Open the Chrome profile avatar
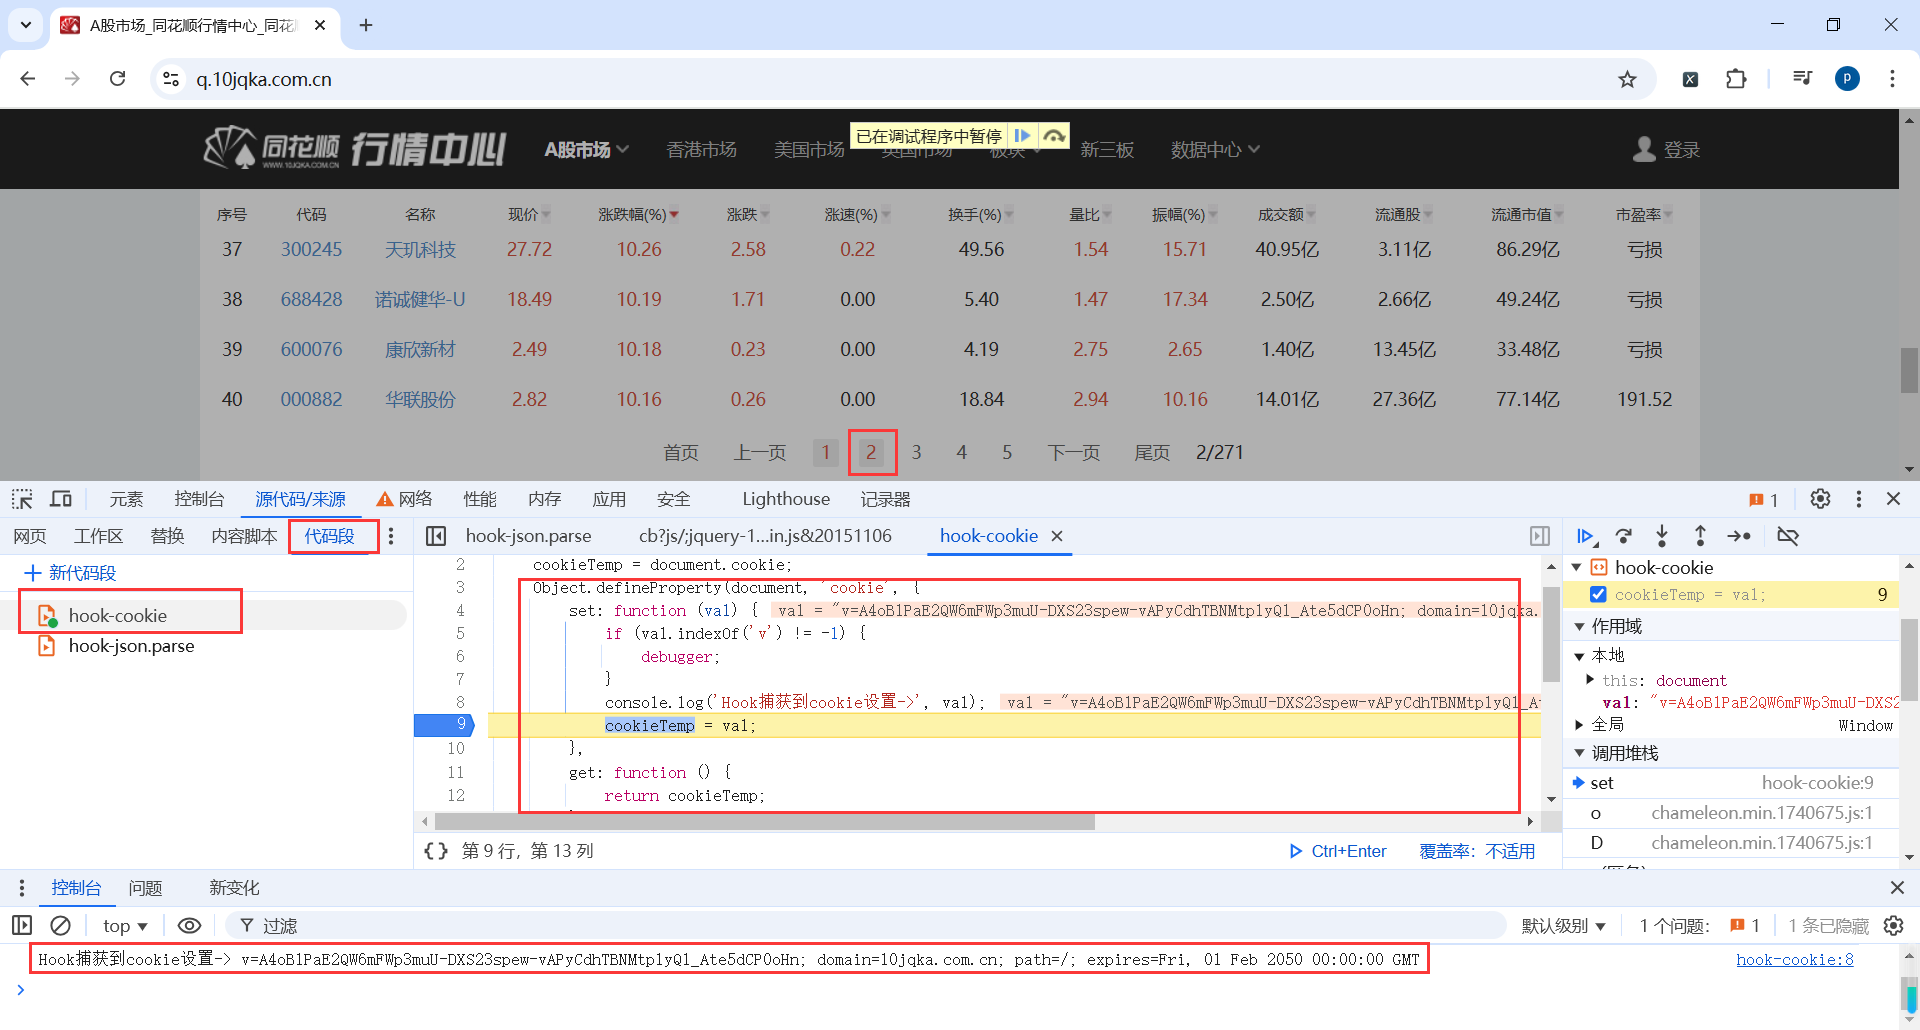Screen dimensions: 1920x1030 point(1847,79)
